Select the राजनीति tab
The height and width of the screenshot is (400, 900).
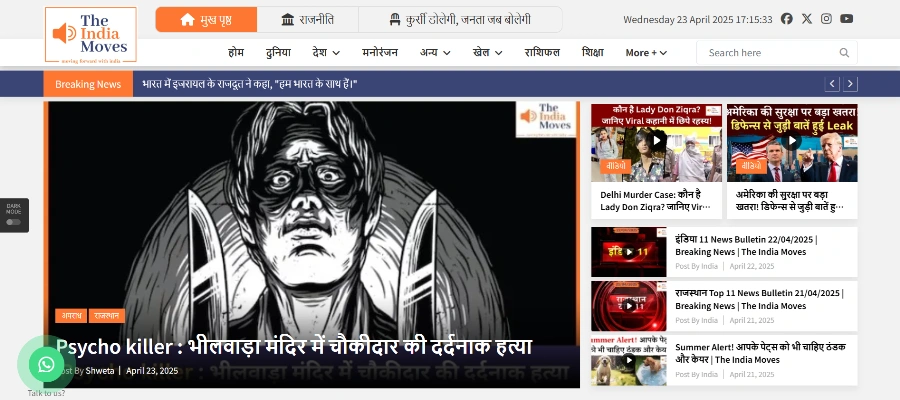[308, 20]
